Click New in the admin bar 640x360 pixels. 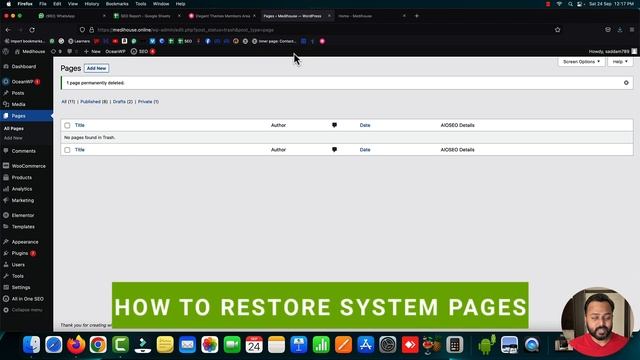92,51
